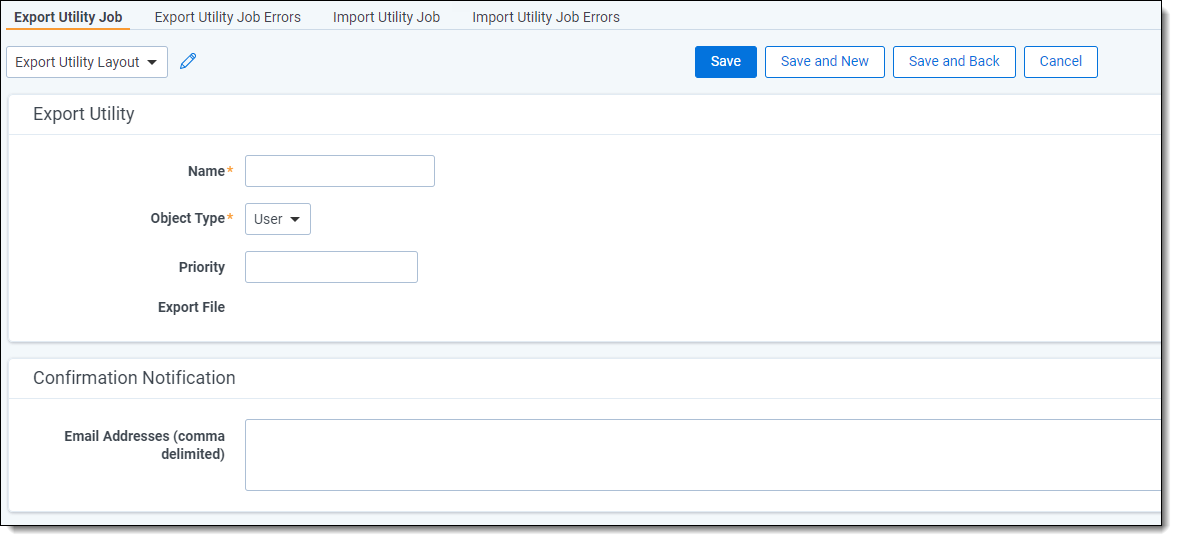Click the Export File label
Image resolution: width=1177 pixels, height=541 pixels.
[x=191, y=307]
